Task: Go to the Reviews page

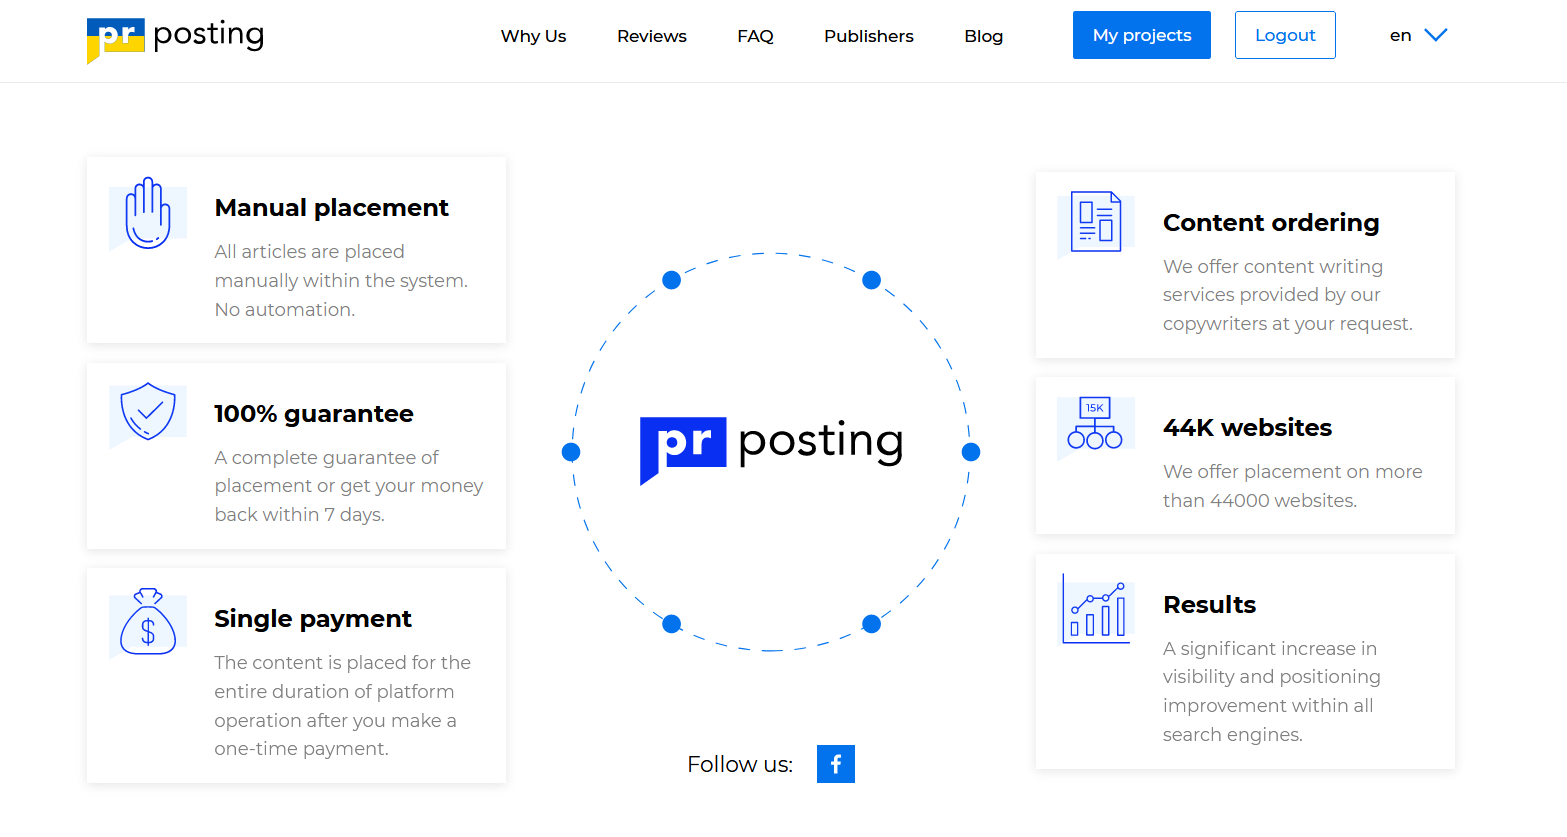Action: 652,36
